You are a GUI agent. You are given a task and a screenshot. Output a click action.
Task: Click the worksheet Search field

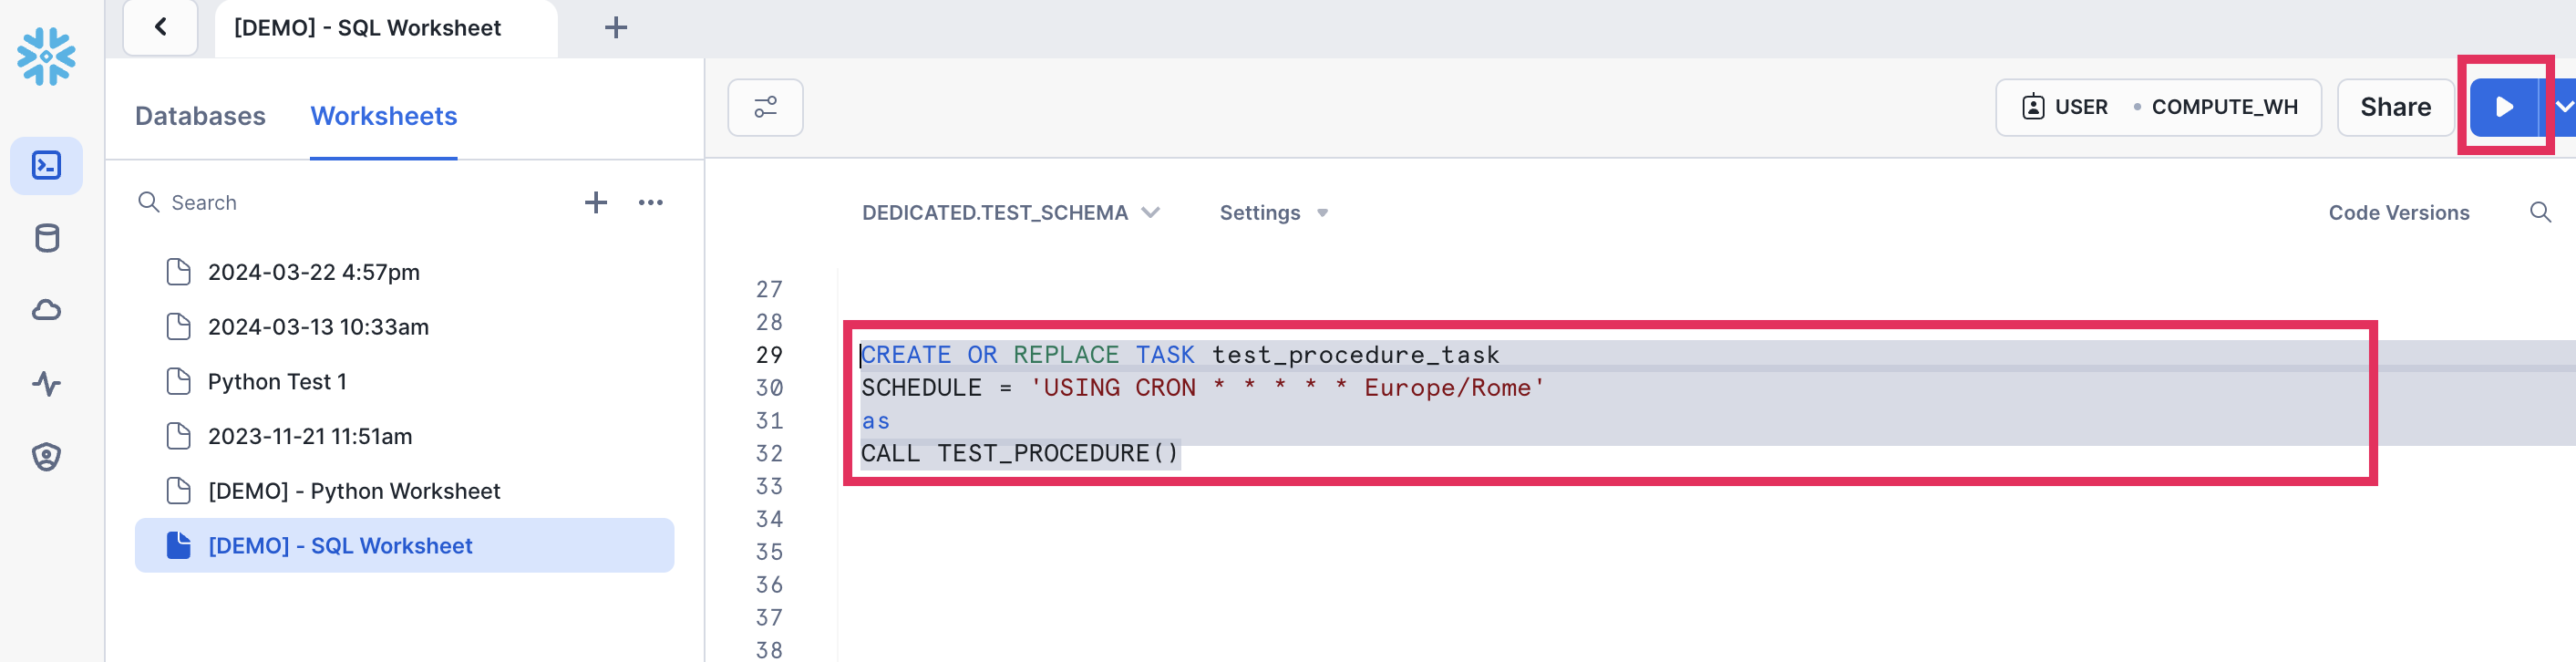point(300,203)
